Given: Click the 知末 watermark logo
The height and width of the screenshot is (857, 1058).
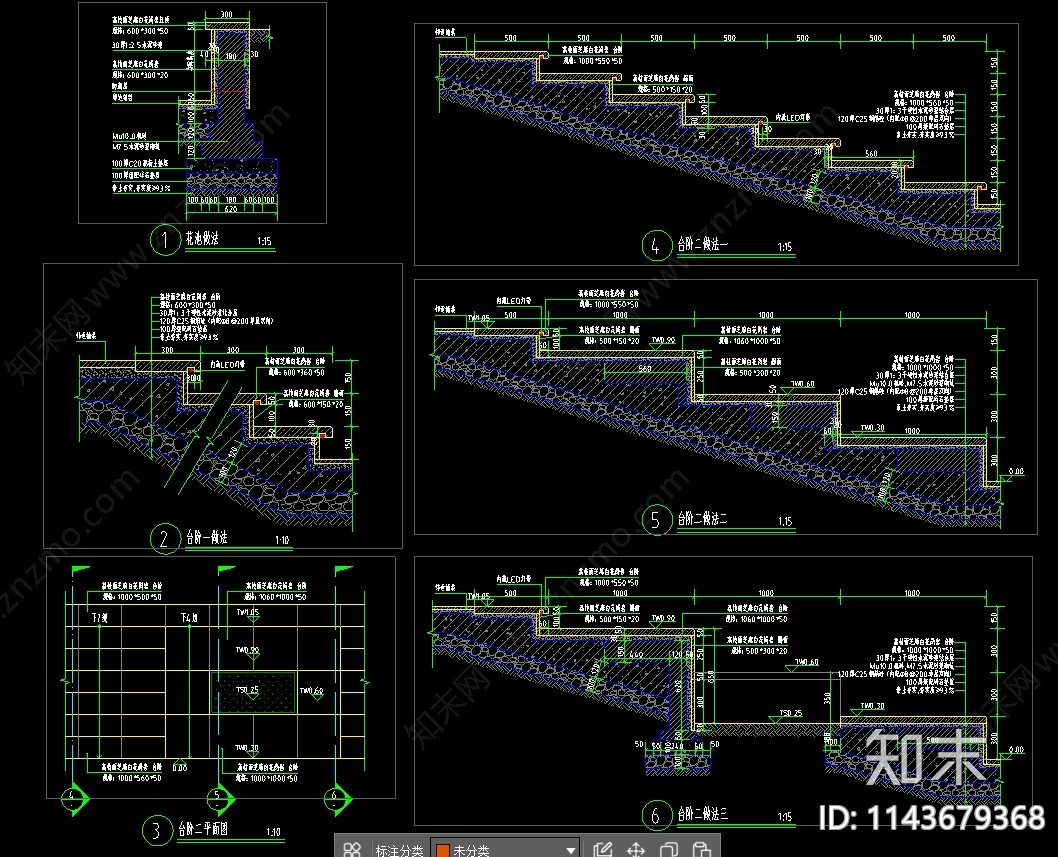Looking at the screenshot, I should click(x=925, y=758).
